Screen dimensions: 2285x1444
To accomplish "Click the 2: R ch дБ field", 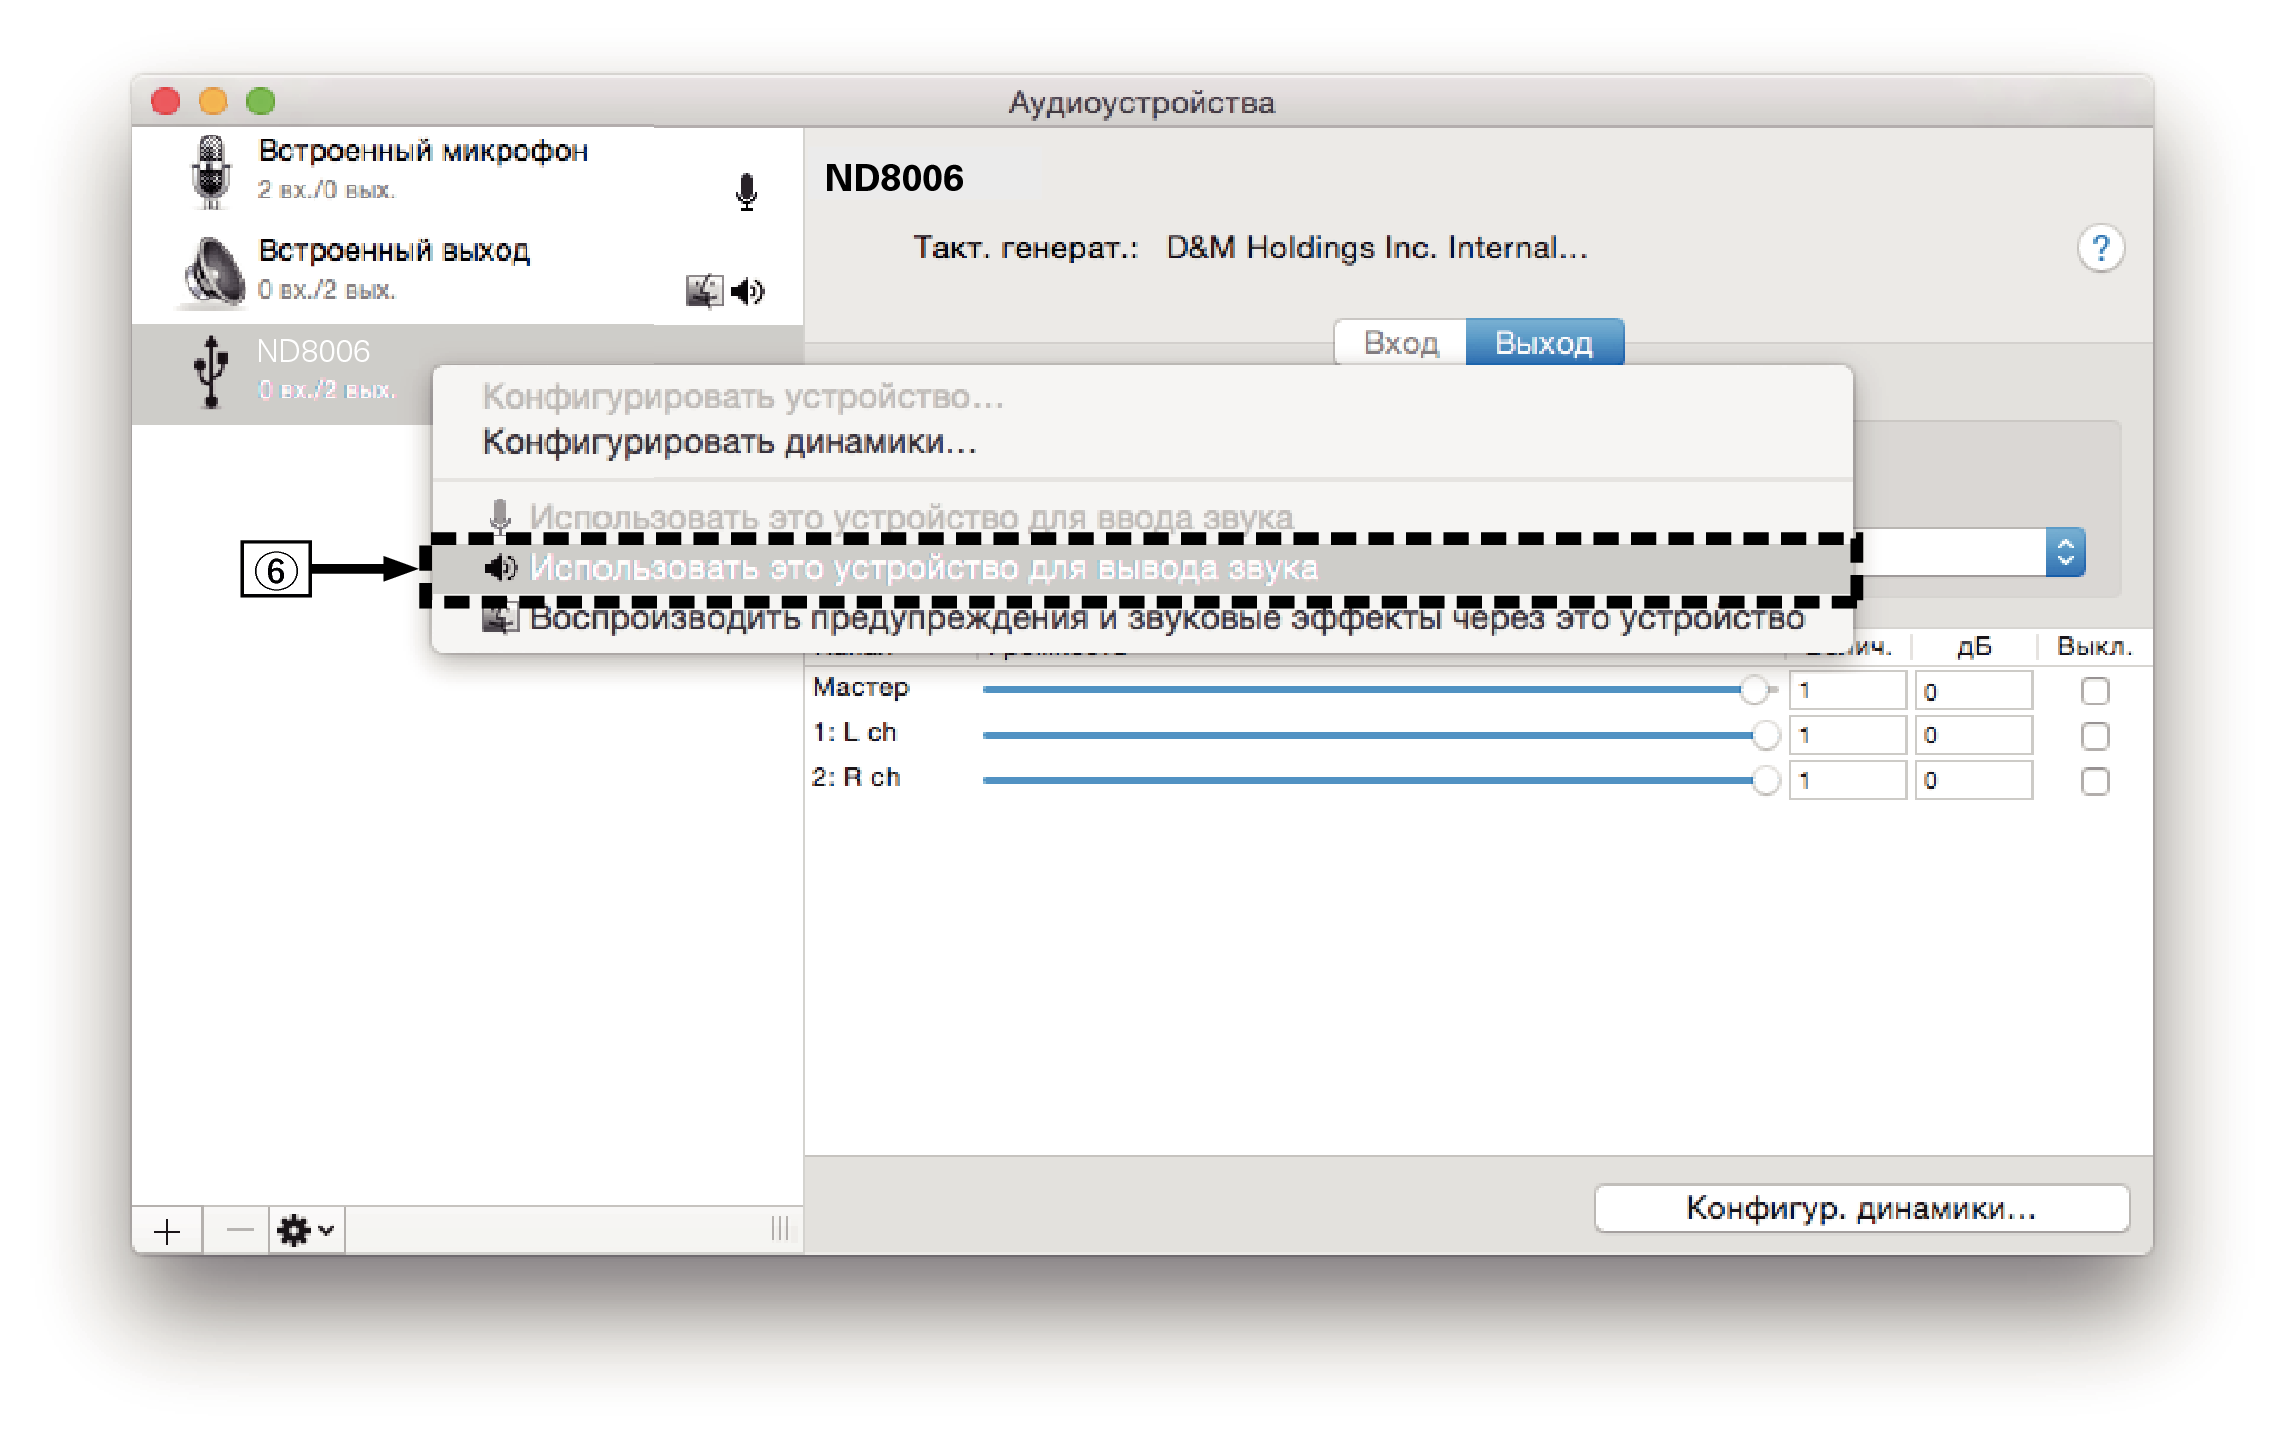I will click(1974, 780).
